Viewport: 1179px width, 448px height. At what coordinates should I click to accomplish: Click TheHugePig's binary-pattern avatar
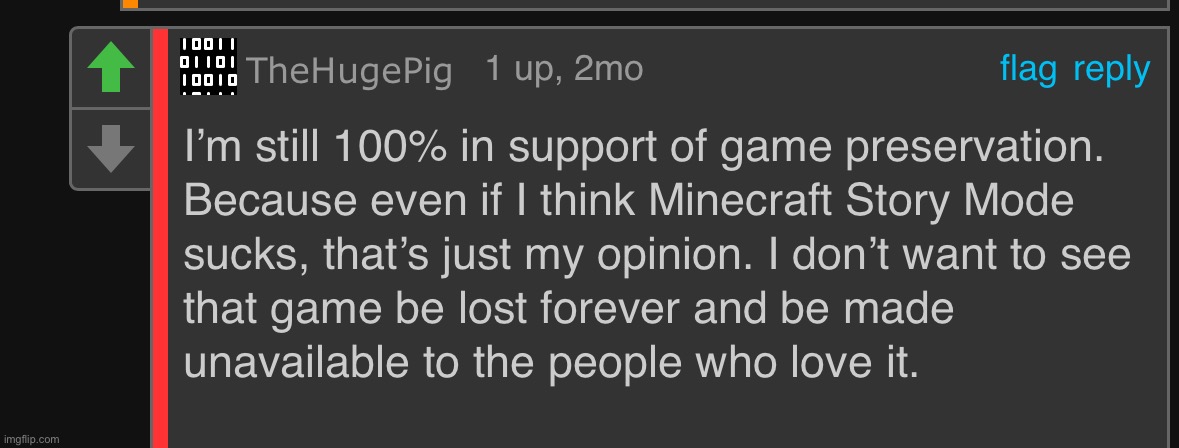click(208, 67)
